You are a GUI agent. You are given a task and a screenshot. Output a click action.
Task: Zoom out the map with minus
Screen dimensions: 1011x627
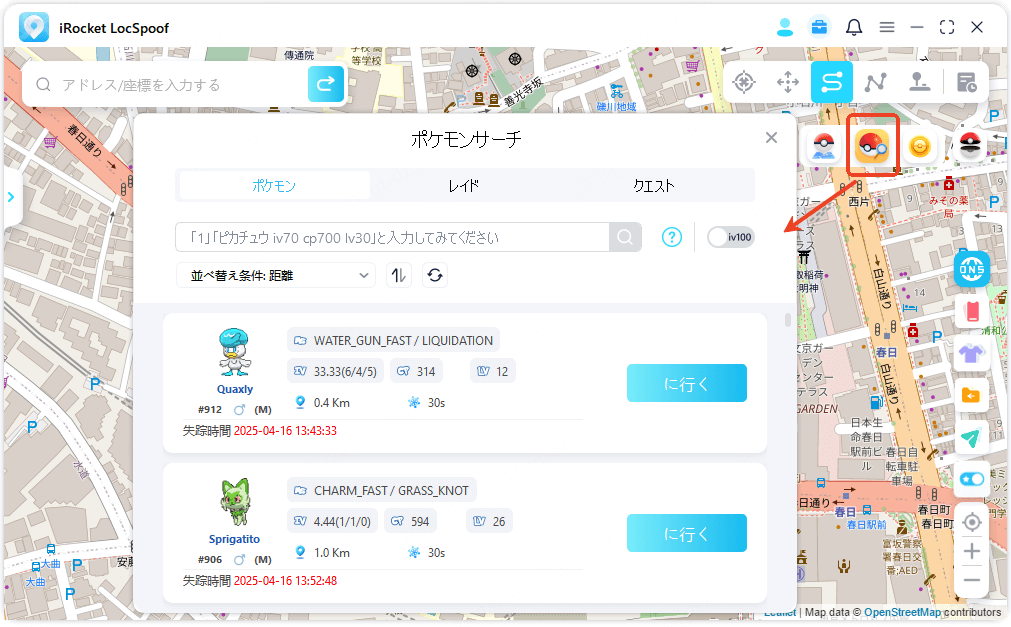click(x=972, y=580)
